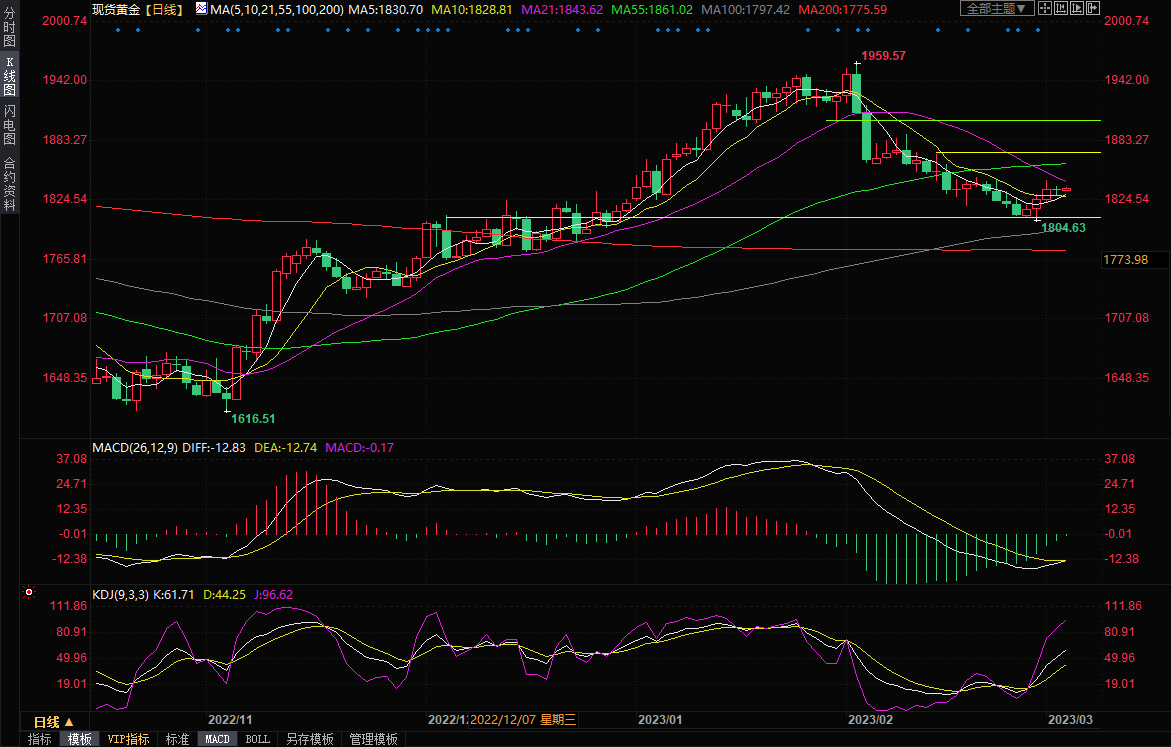The height and width of the screenshot is (747, 1171).
Task: Toggle the MACD indicator template
Action: [x=217, y=739]
